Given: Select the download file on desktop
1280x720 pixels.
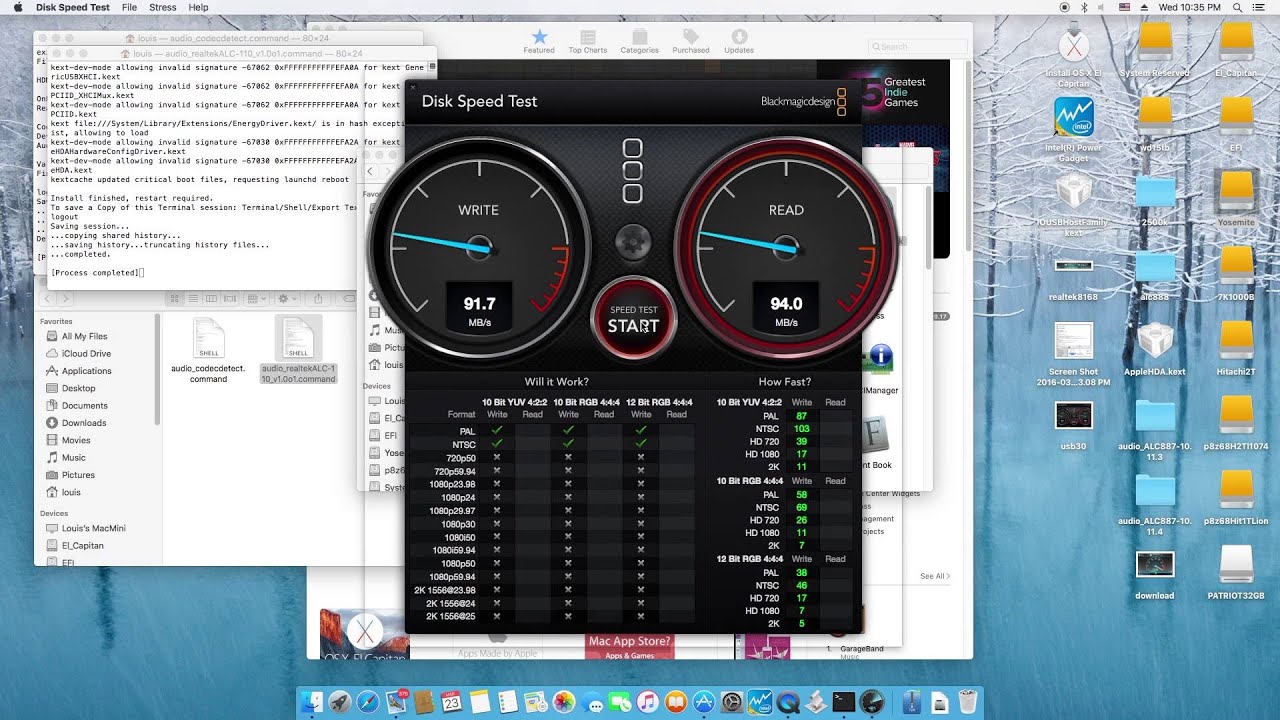Looking at the screenshot, I should point(1155,573).
